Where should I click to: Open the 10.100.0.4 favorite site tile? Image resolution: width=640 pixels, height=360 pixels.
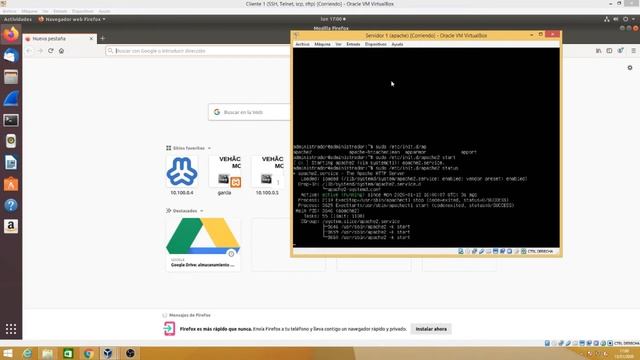182,176
